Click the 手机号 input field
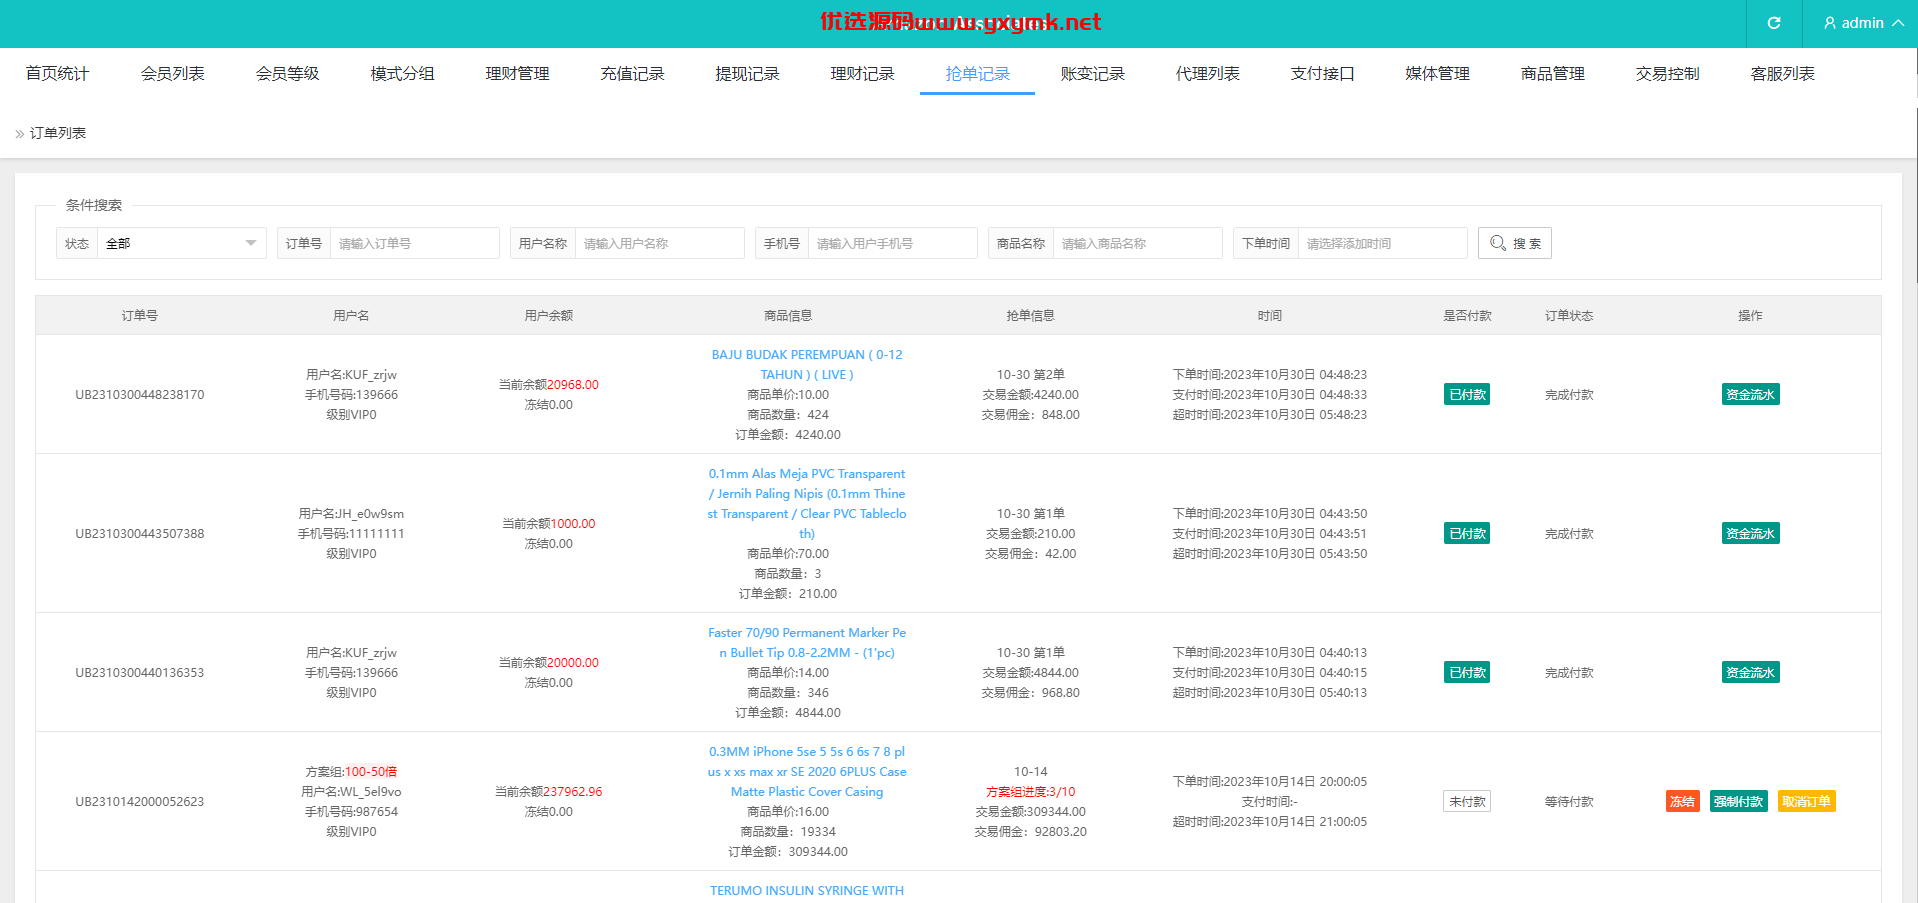Screen dimensions: 1918x903 [x=893, y=243]
